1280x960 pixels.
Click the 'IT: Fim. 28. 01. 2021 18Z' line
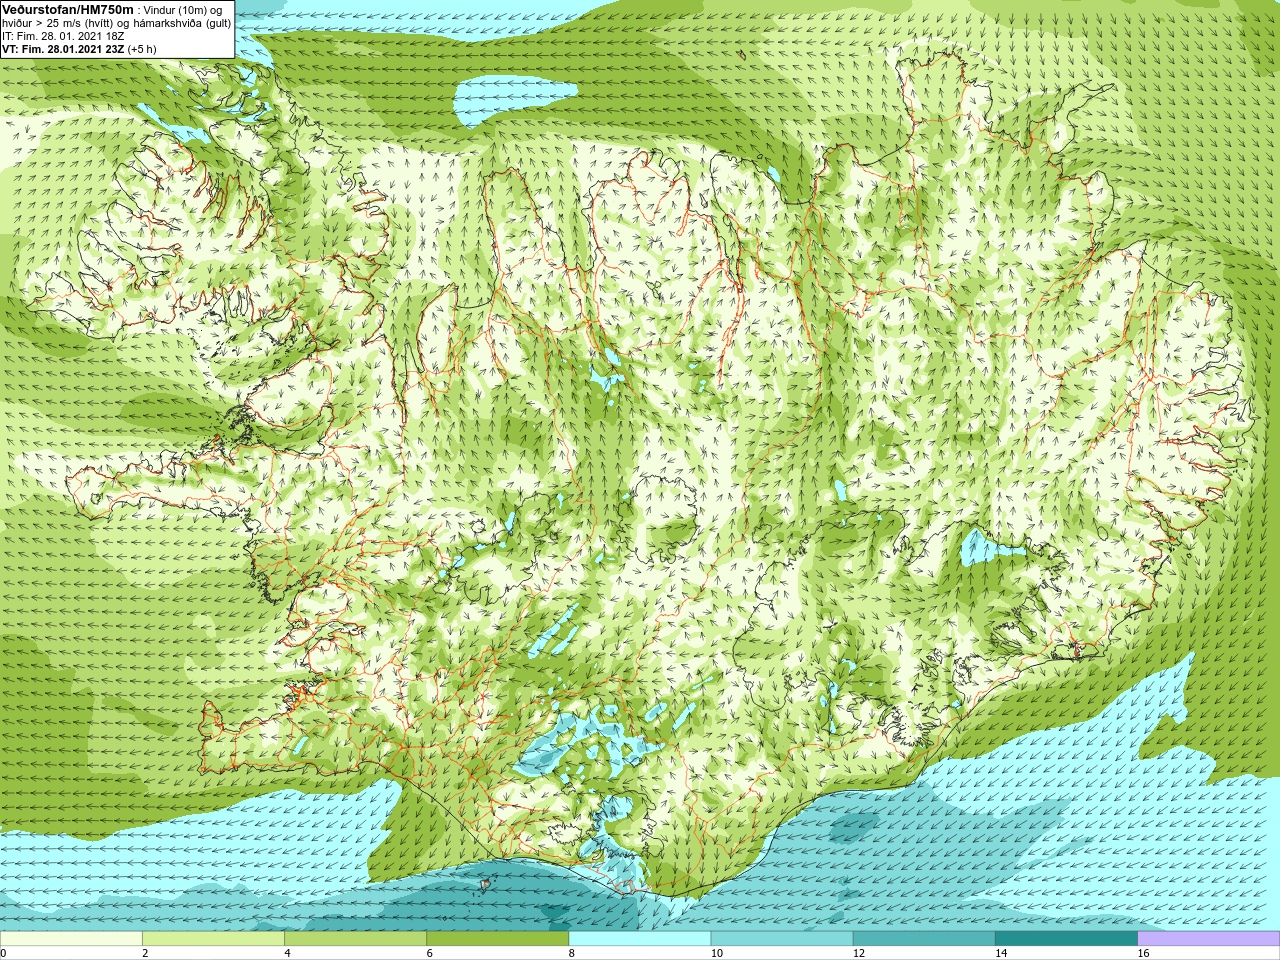pos(63,35)
